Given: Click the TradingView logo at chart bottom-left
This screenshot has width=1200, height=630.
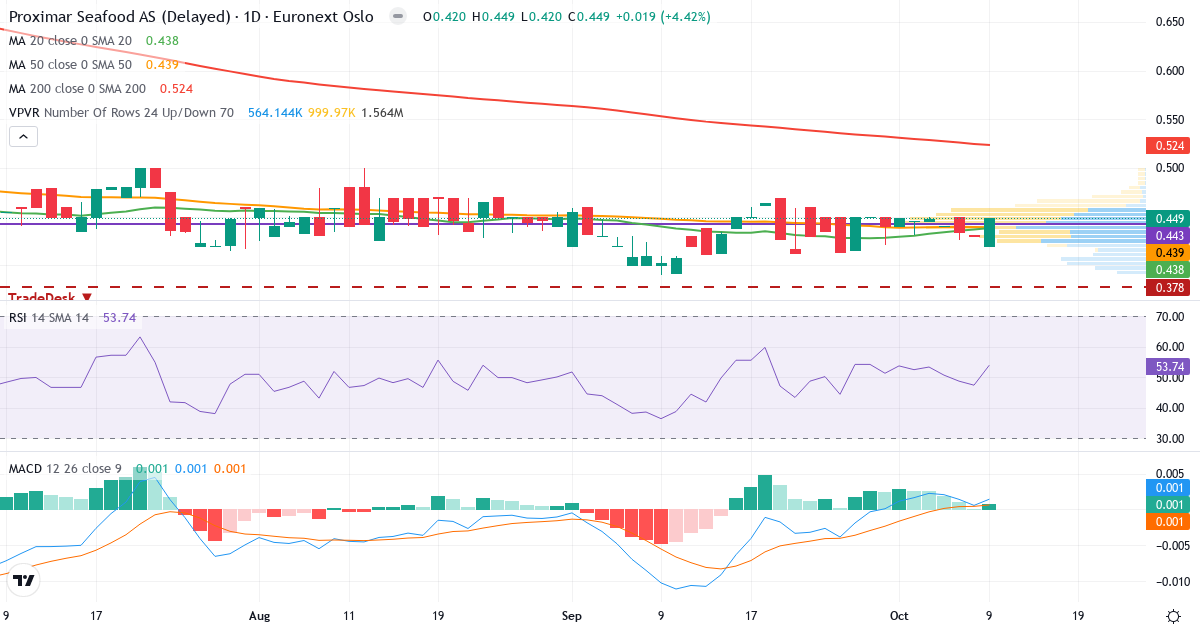Looking at the screenshot, I should pos(25,580).
